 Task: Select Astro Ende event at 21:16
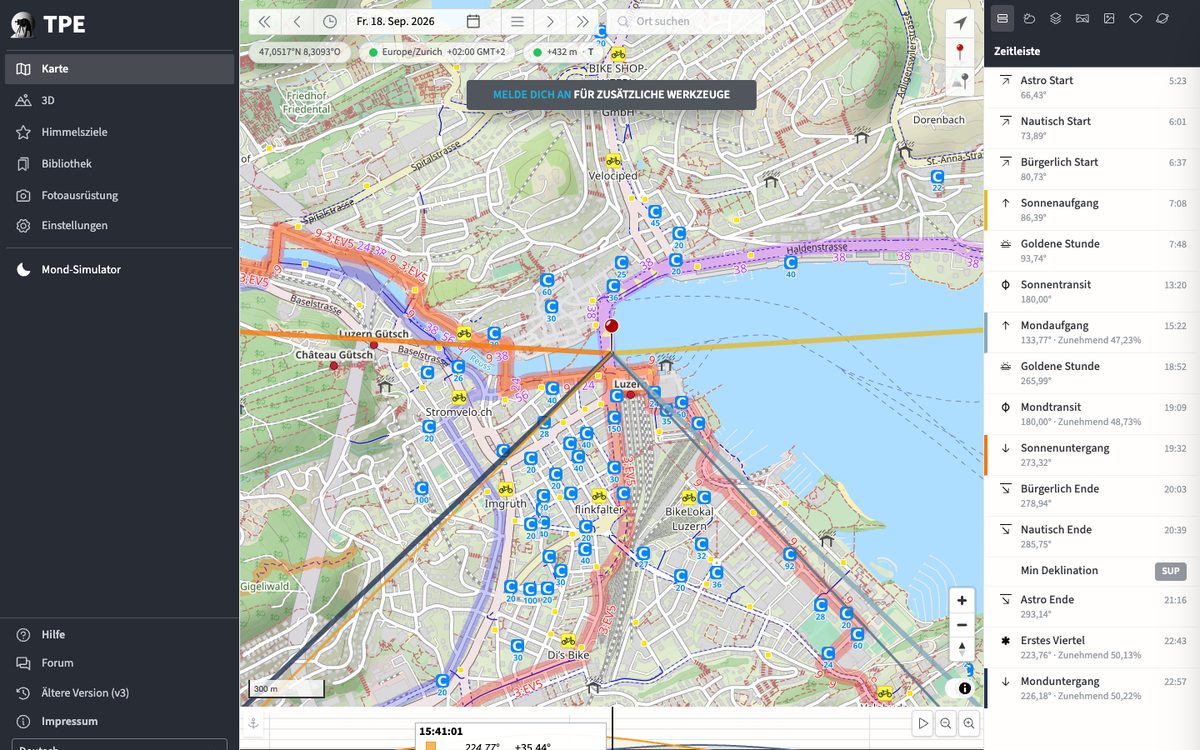pyautogui.click(x=1092, y=607)
